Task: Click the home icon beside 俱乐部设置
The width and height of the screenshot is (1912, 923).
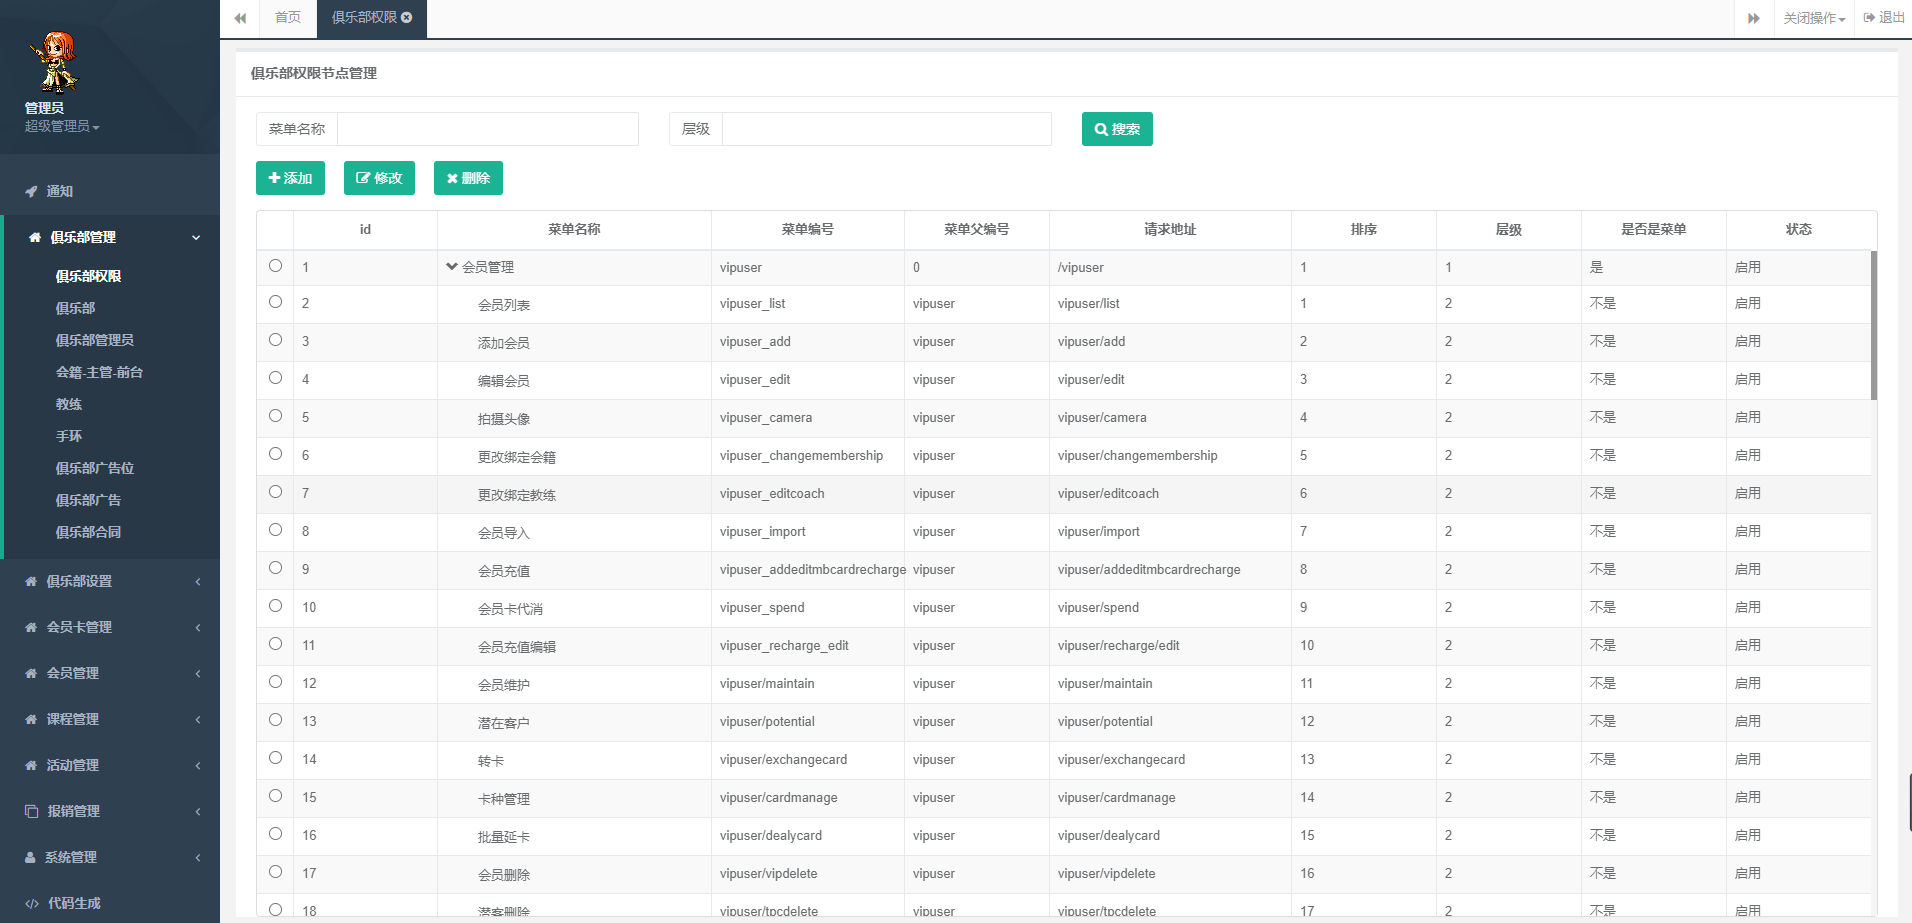Action: click(x=31, y=581)
